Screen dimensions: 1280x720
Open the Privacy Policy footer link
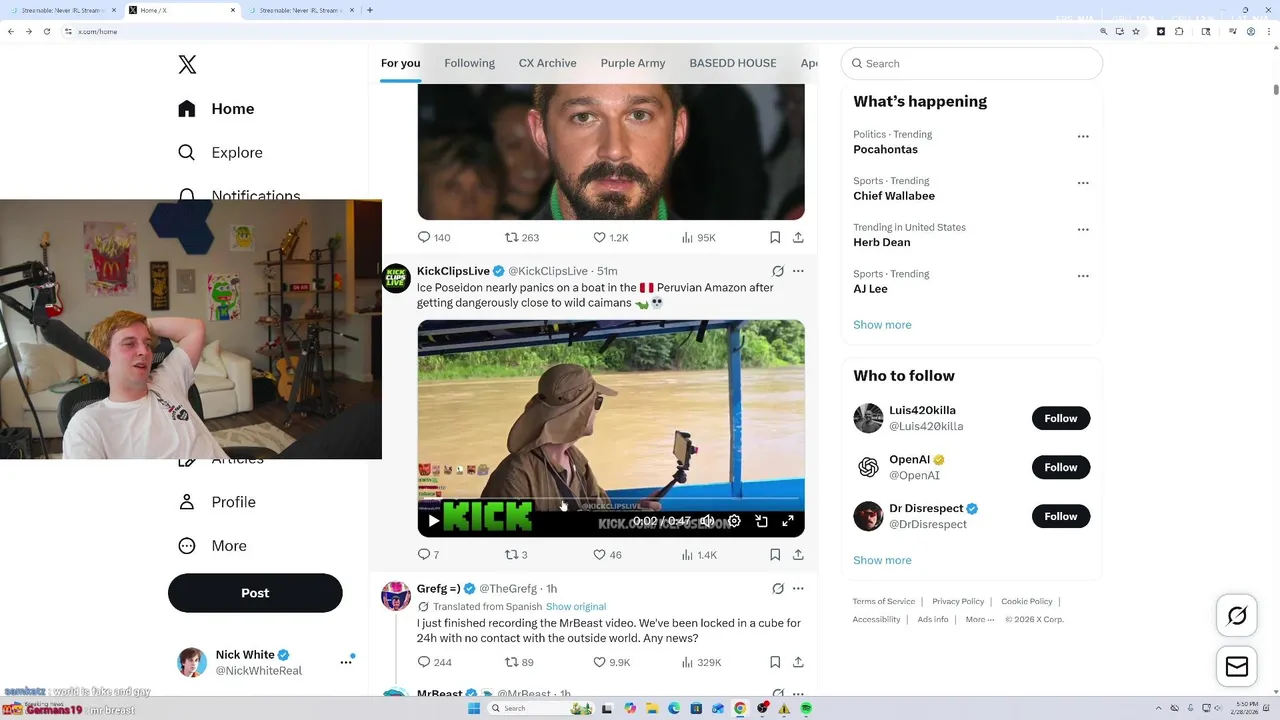click(958, 602)
